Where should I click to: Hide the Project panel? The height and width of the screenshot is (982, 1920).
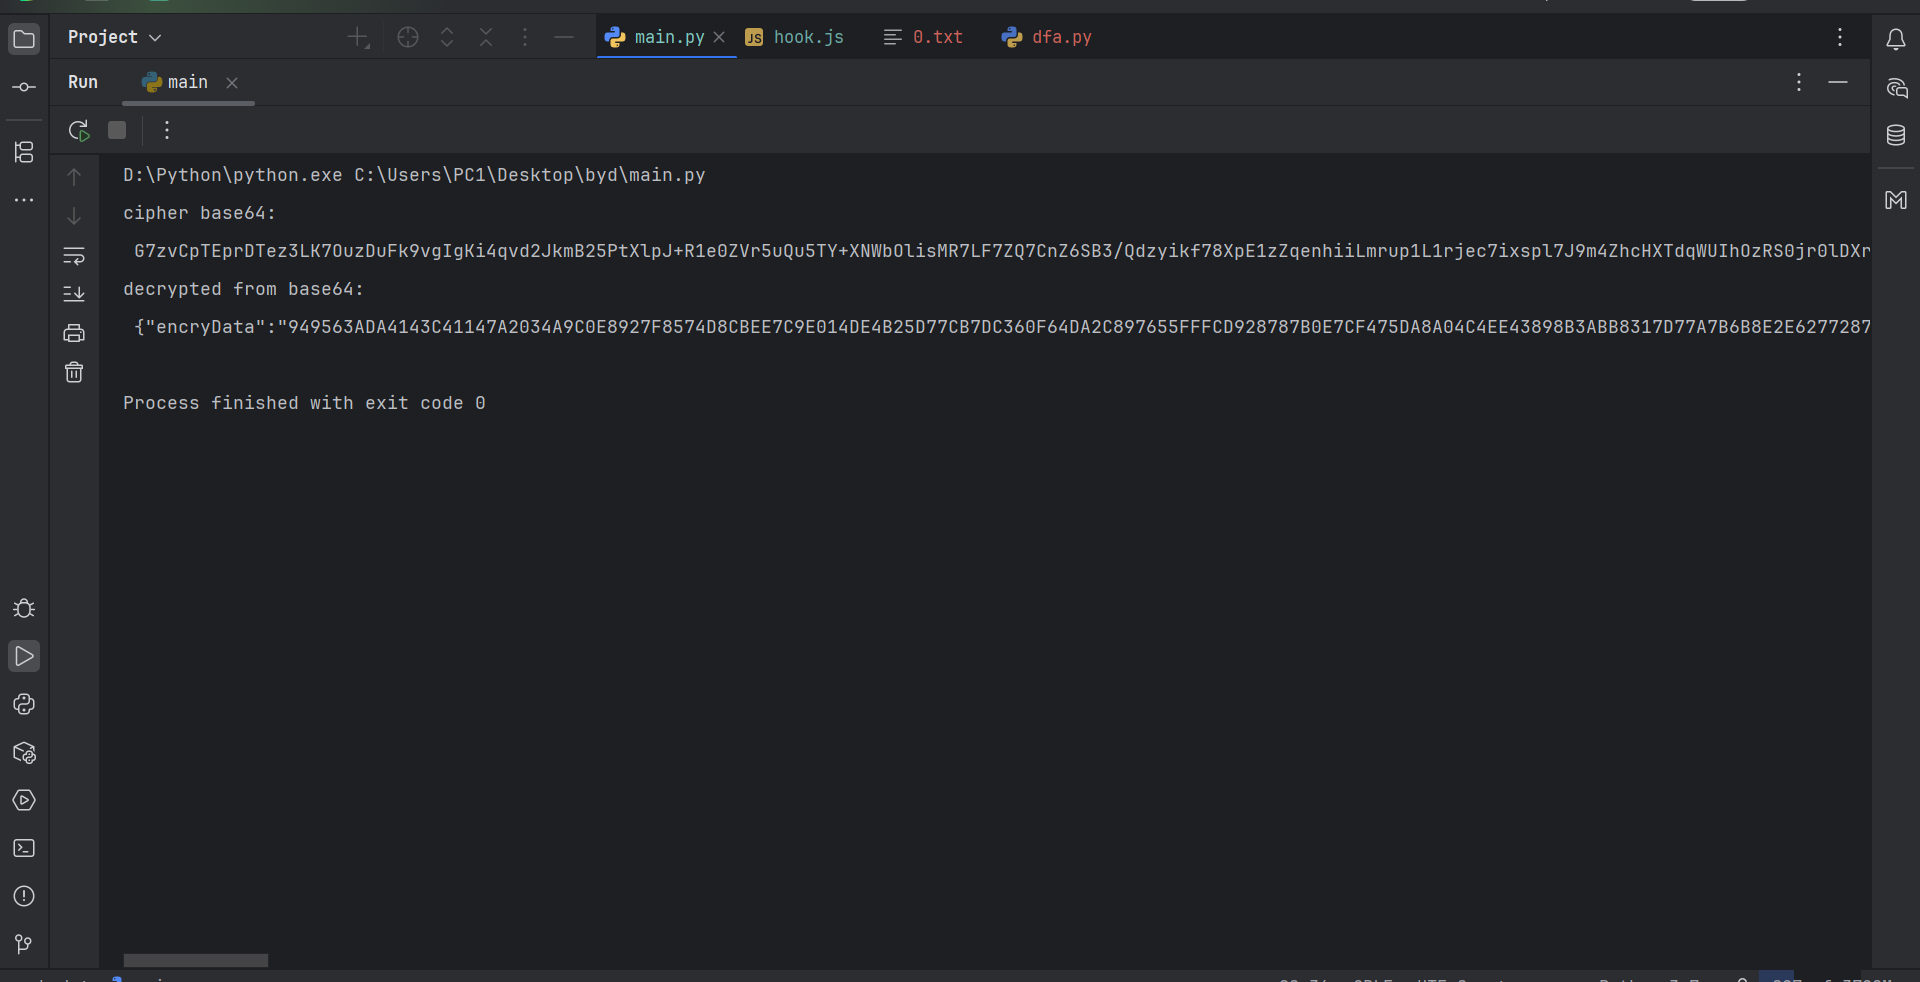[x=564, y=37]
